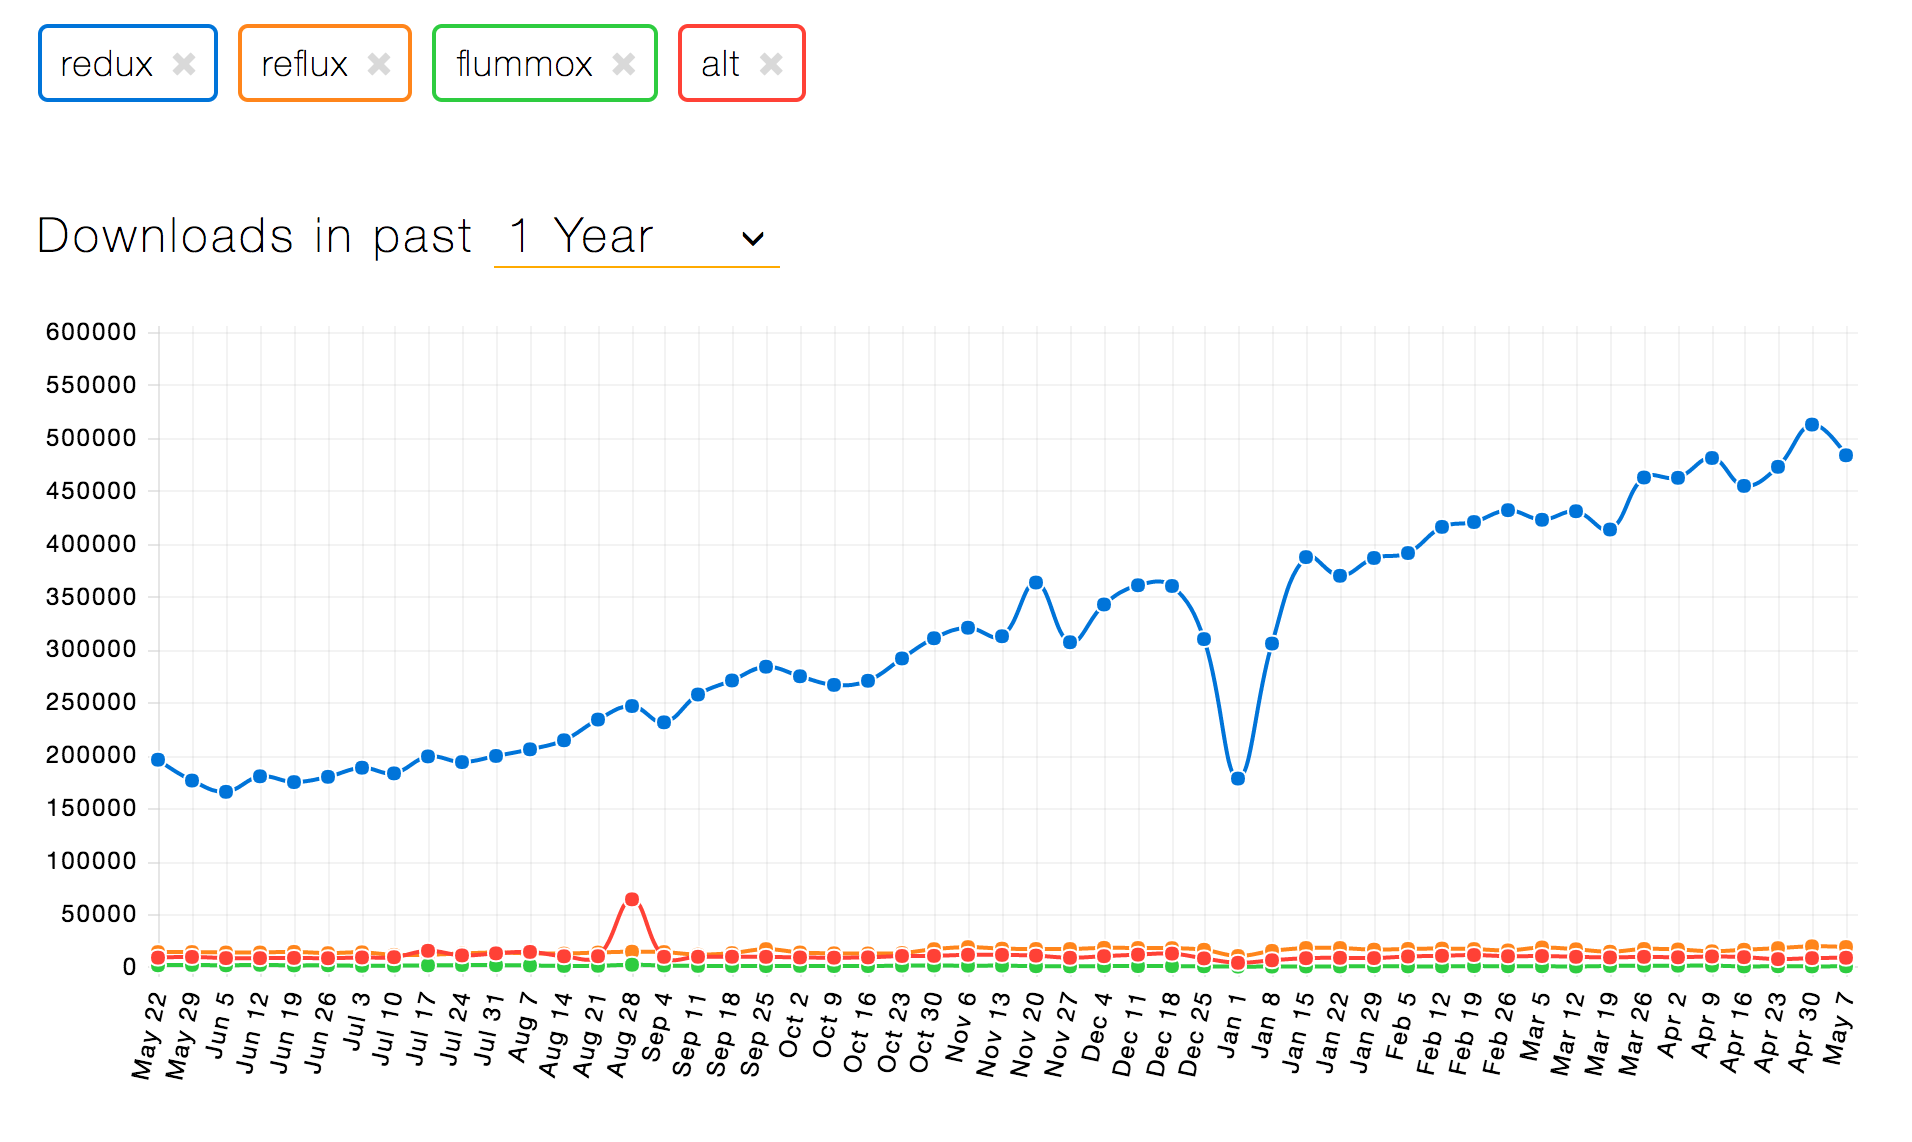Click the alt peak point at Aug 28
The image size is (1912, 1142).
pyautogui.click(x=631, y=899)
